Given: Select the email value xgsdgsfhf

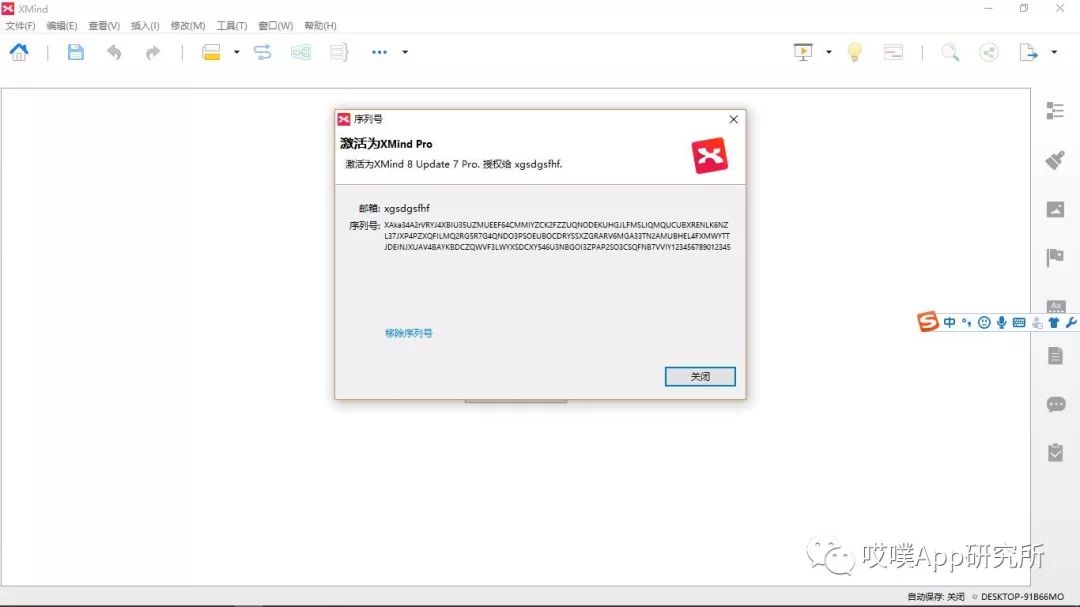Looking at the screenshot, I should pyautogui.click(x=406, y=208).
